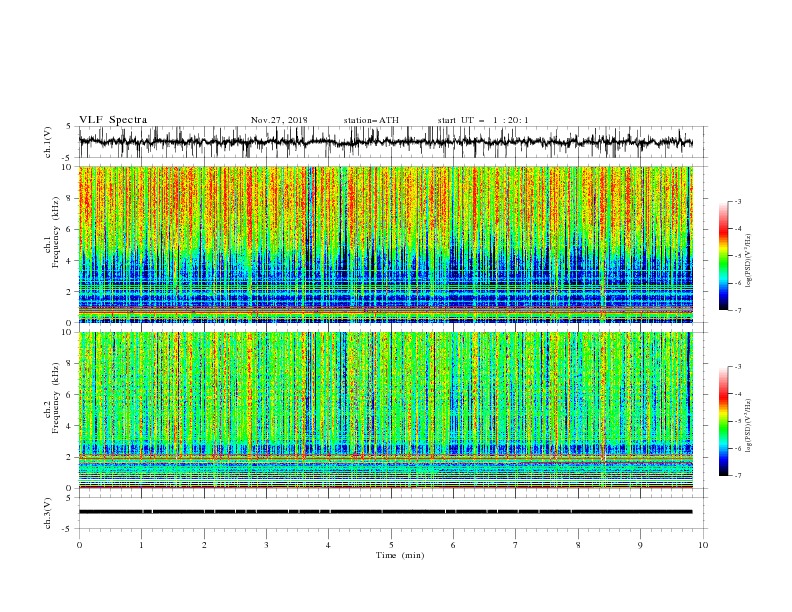
Task: Click the "0" kHz tick of ch.1 spectrogram
Action: [x=71, y=323]
